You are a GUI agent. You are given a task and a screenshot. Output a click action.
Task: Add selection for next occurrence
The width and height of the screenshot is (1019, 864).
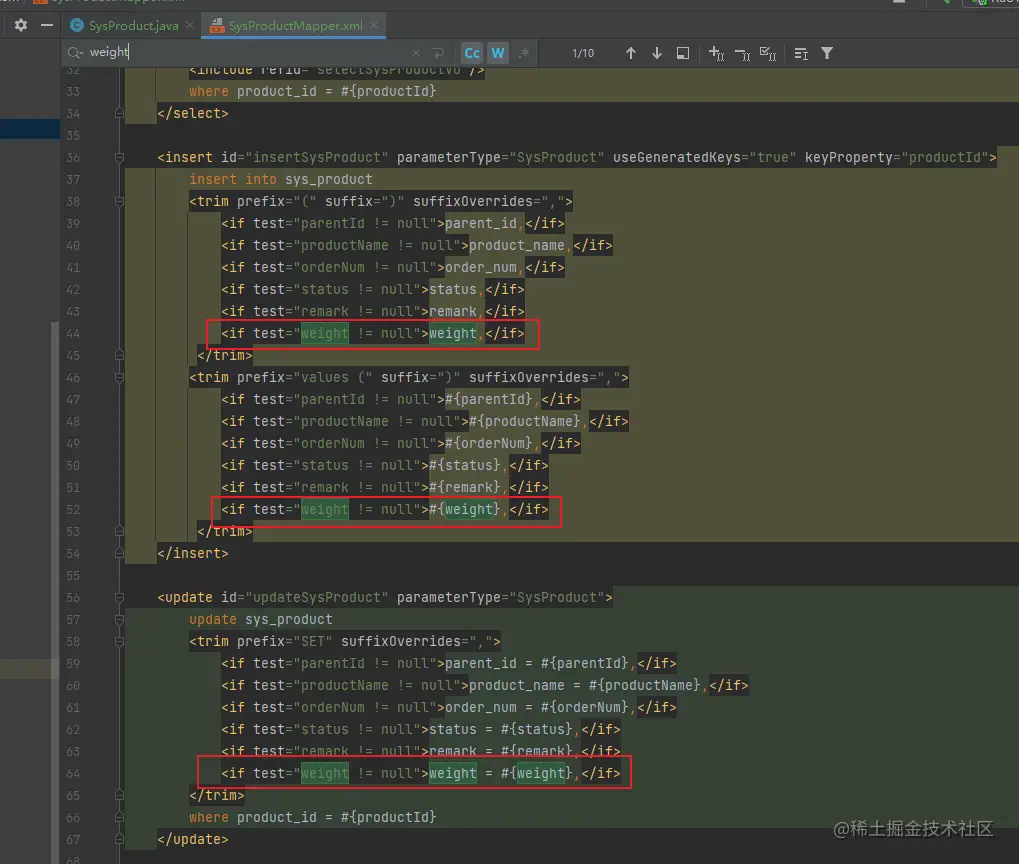coord(716,53)
